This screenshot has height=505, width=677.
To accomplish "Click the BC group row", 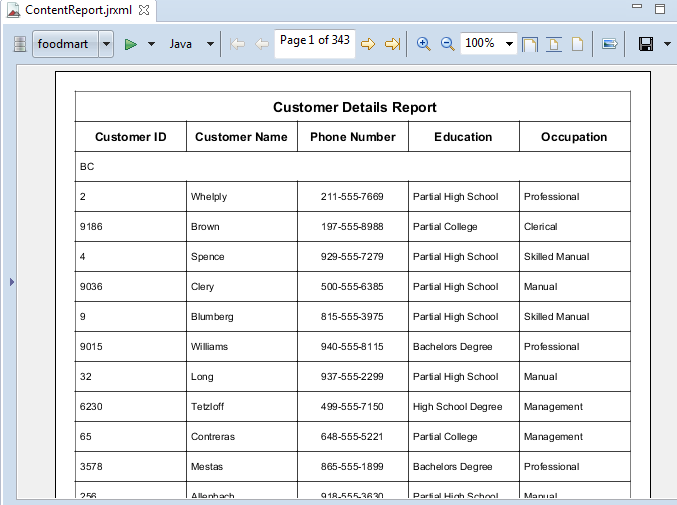I will 353,167.
